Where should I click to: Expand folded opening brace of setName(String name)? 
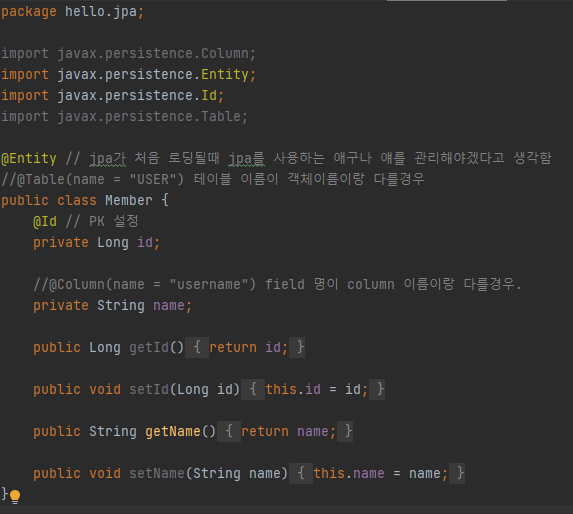click(301, 473)
